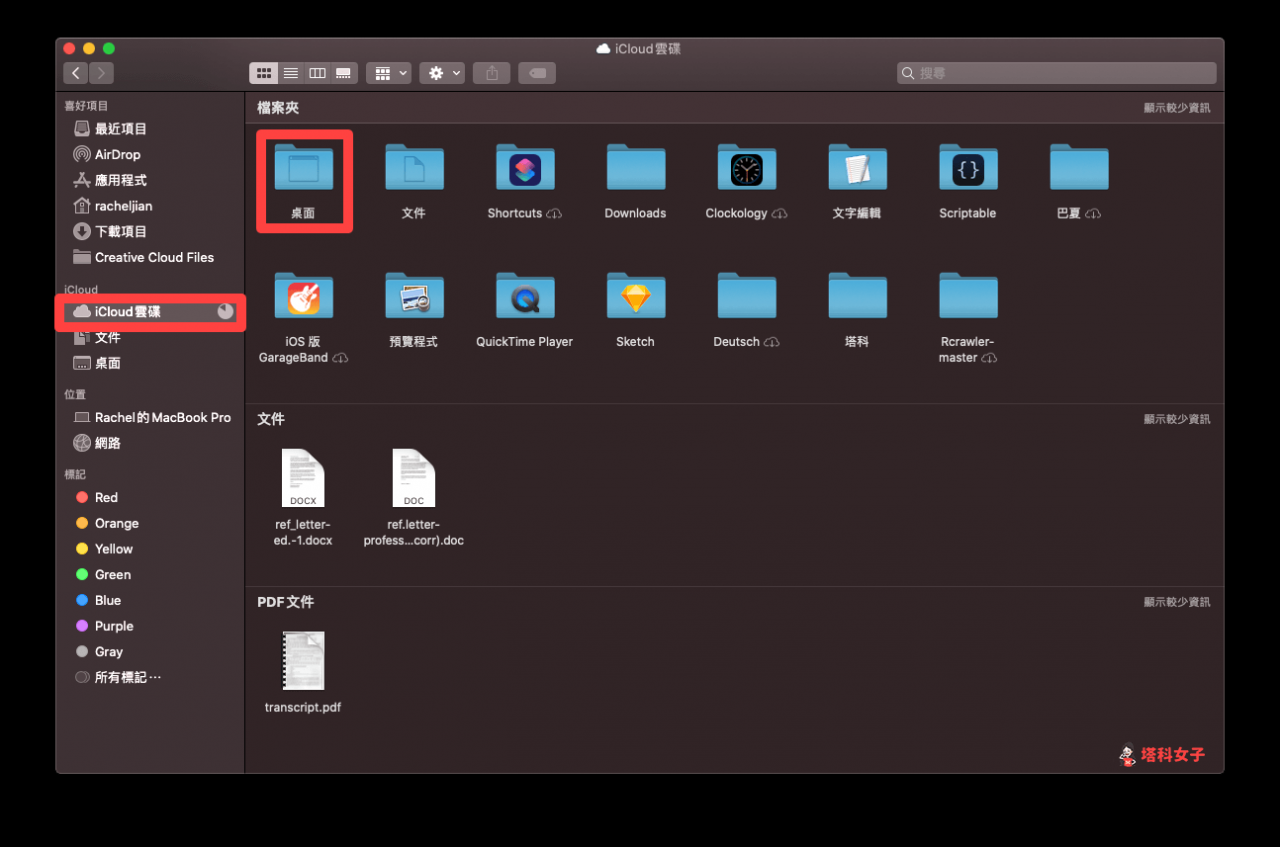Click 顯示較少資訊 for the PDF文件 section
This screenshot has width=1280, height=847.
pyautogui.click(x=1177, y=602)
